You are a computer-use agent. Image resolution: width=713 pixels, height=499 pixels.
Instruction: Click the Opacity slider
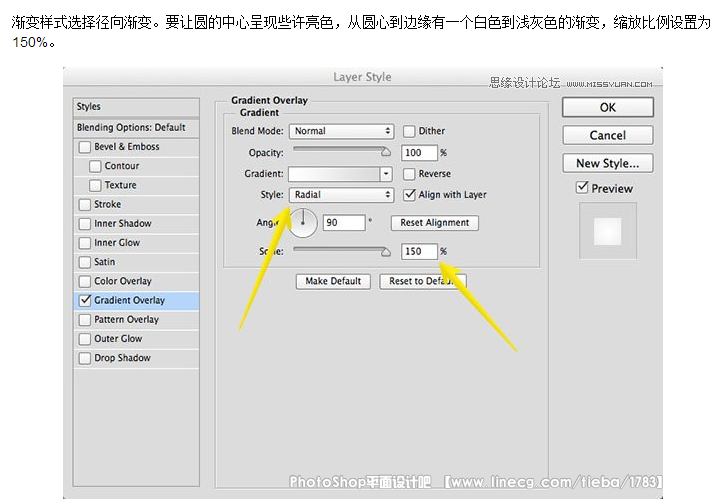(x=340, y=153)
